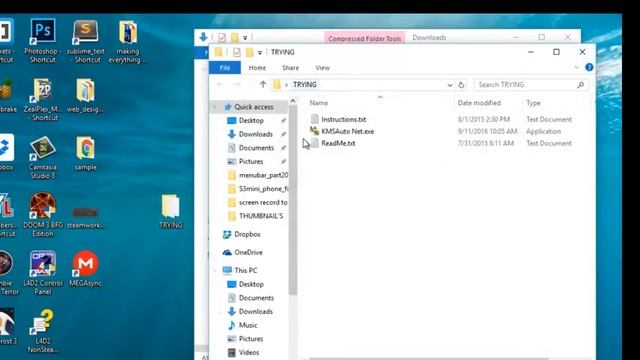
Task: Click New Folder icon in TRYING title bar
Action: click(x=249, y=52)
